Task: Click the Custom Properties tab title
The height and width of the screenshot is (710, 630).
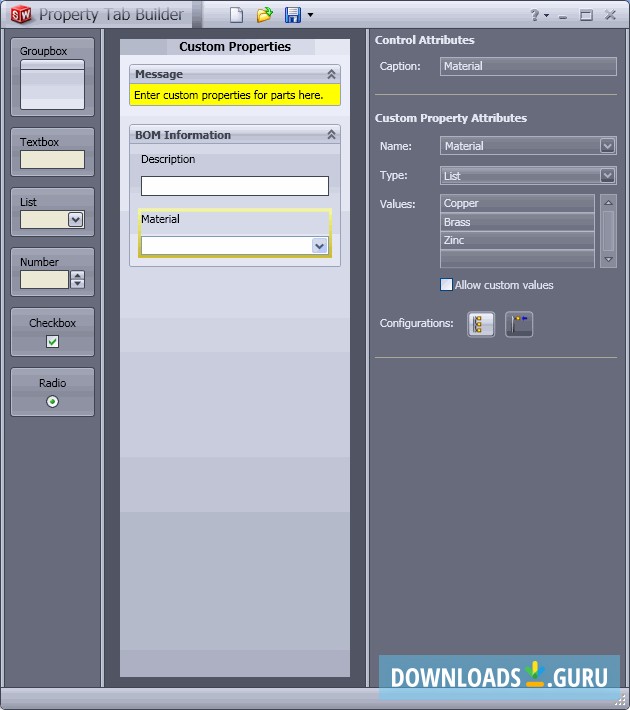Action: click(235, 47)
